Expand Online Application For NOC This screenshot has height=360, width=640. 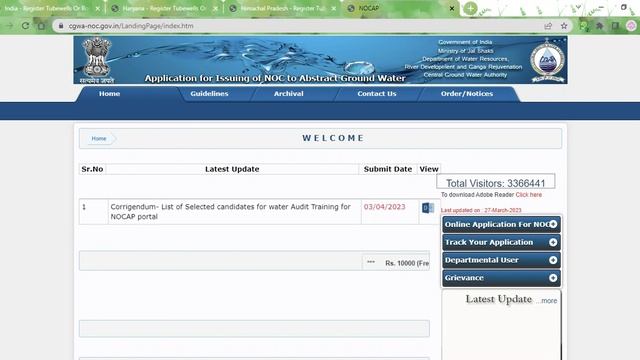(x=501, y=224)
